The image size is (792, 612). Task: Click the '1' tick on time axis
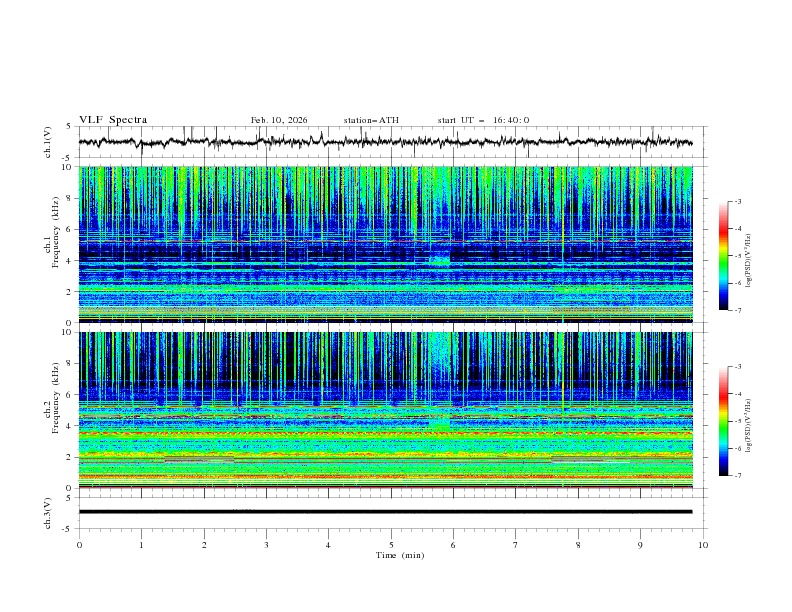(x=141, y=545)
